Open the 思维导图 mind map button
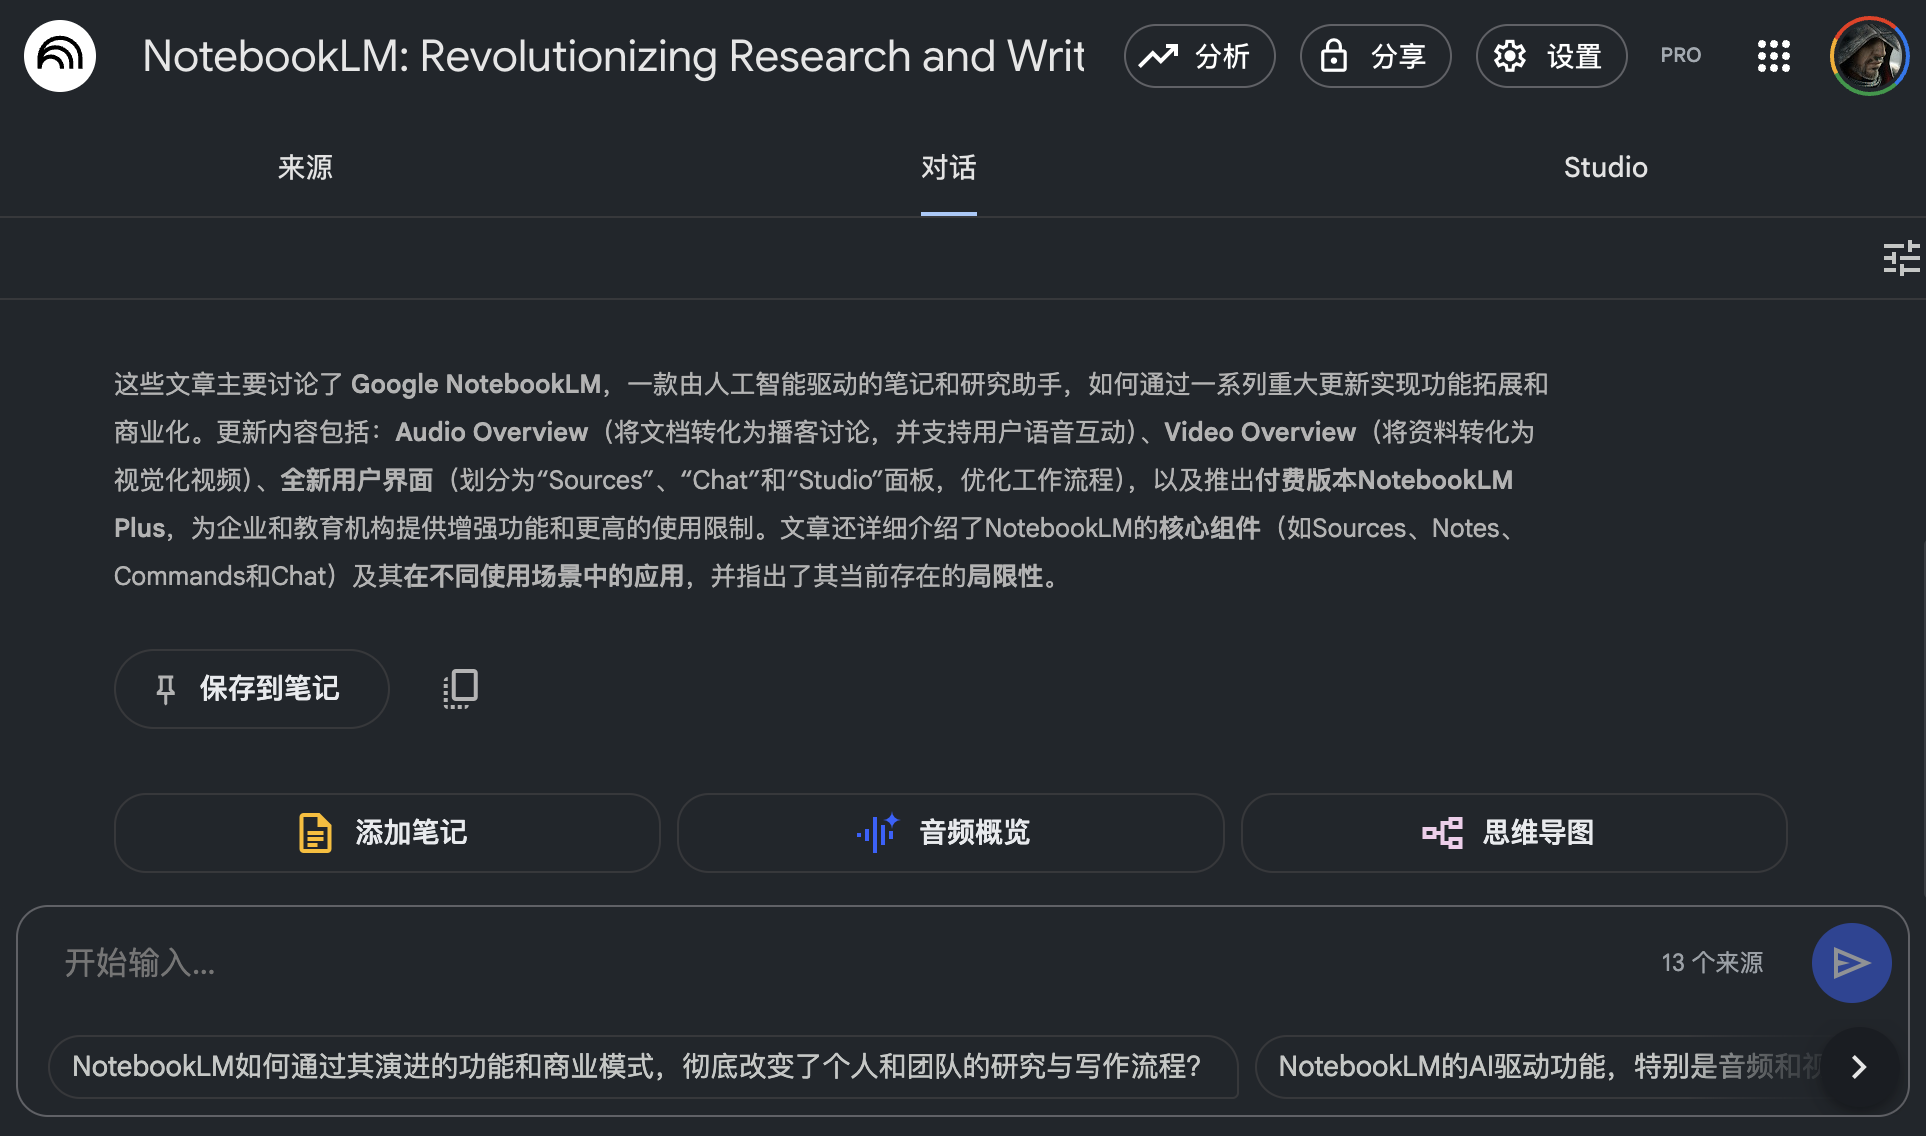Screen dimensions: 1926x1136 [x=1514, y=833]
